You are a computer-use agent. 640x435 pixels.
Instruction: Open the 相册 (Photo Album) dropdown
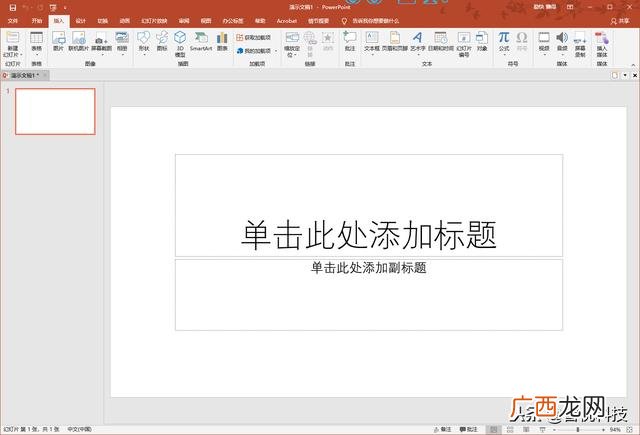coord(122,43)
